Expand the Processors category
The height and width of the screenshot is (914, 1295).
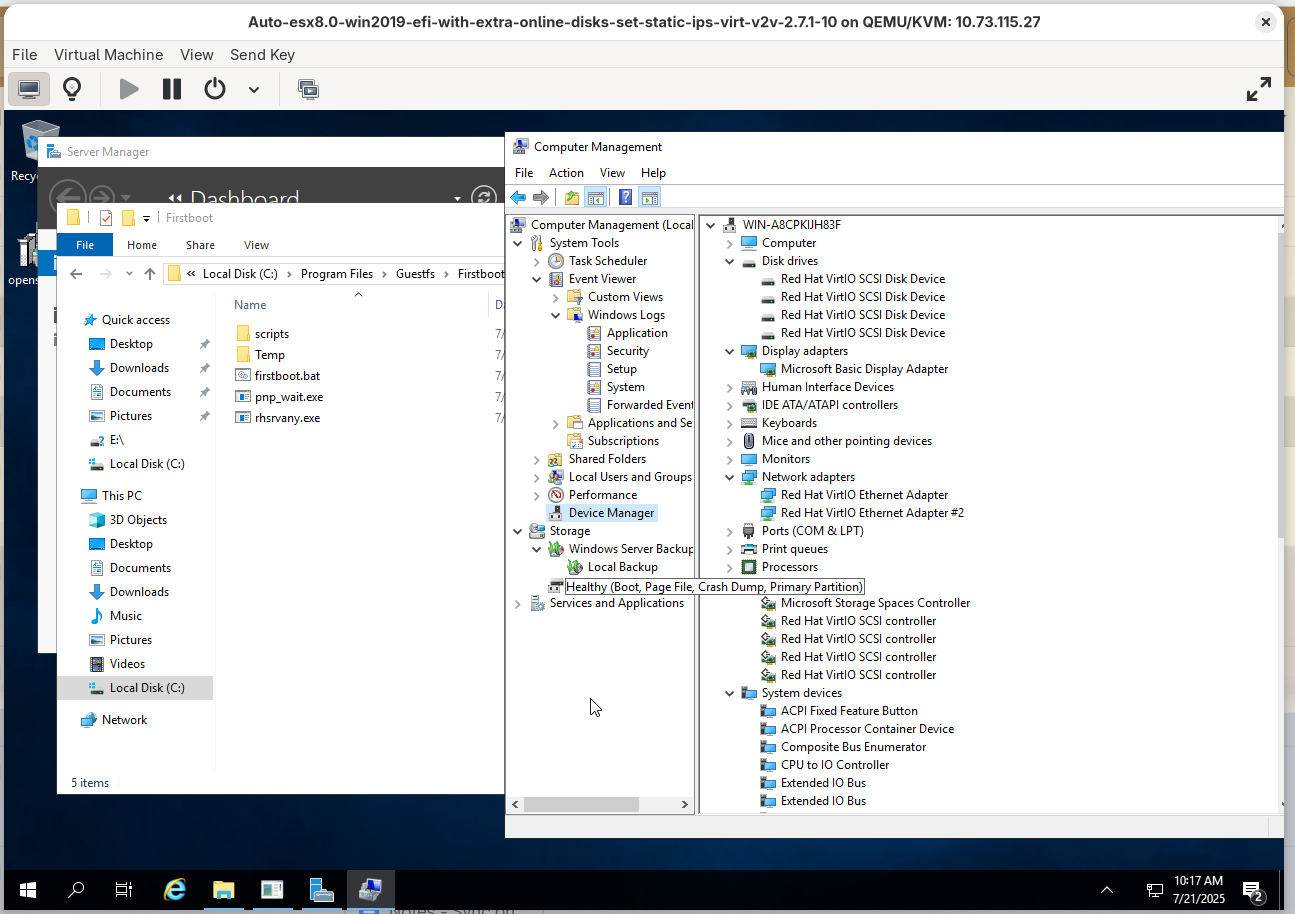click(x=729, y=567)
